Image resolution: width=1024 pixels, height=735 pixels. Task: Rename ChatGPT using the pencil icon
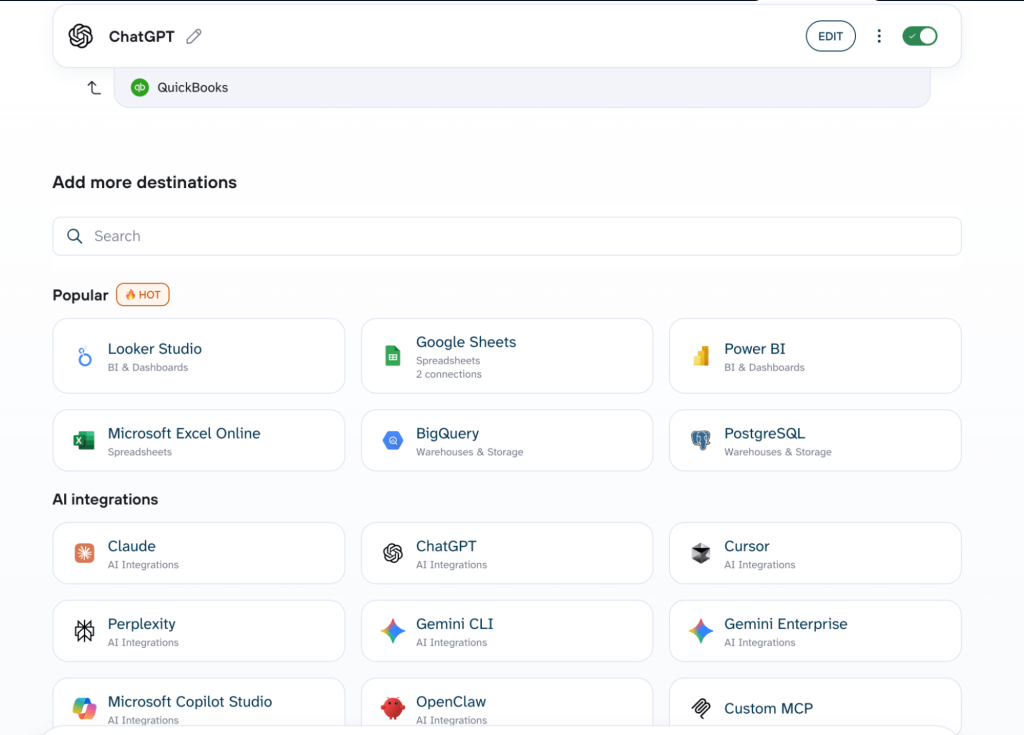point(194,37)
